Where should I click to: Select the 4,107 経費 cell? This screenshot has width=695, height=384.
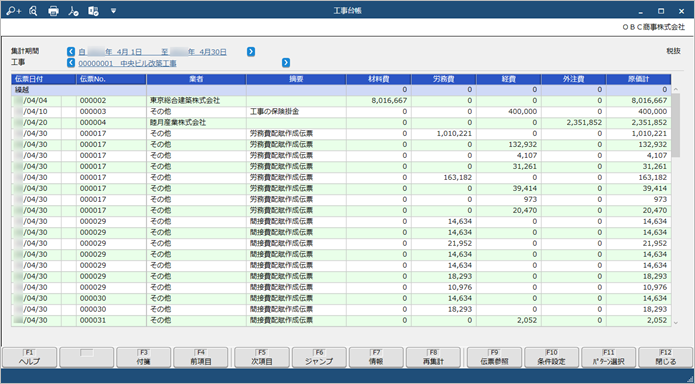509,156
